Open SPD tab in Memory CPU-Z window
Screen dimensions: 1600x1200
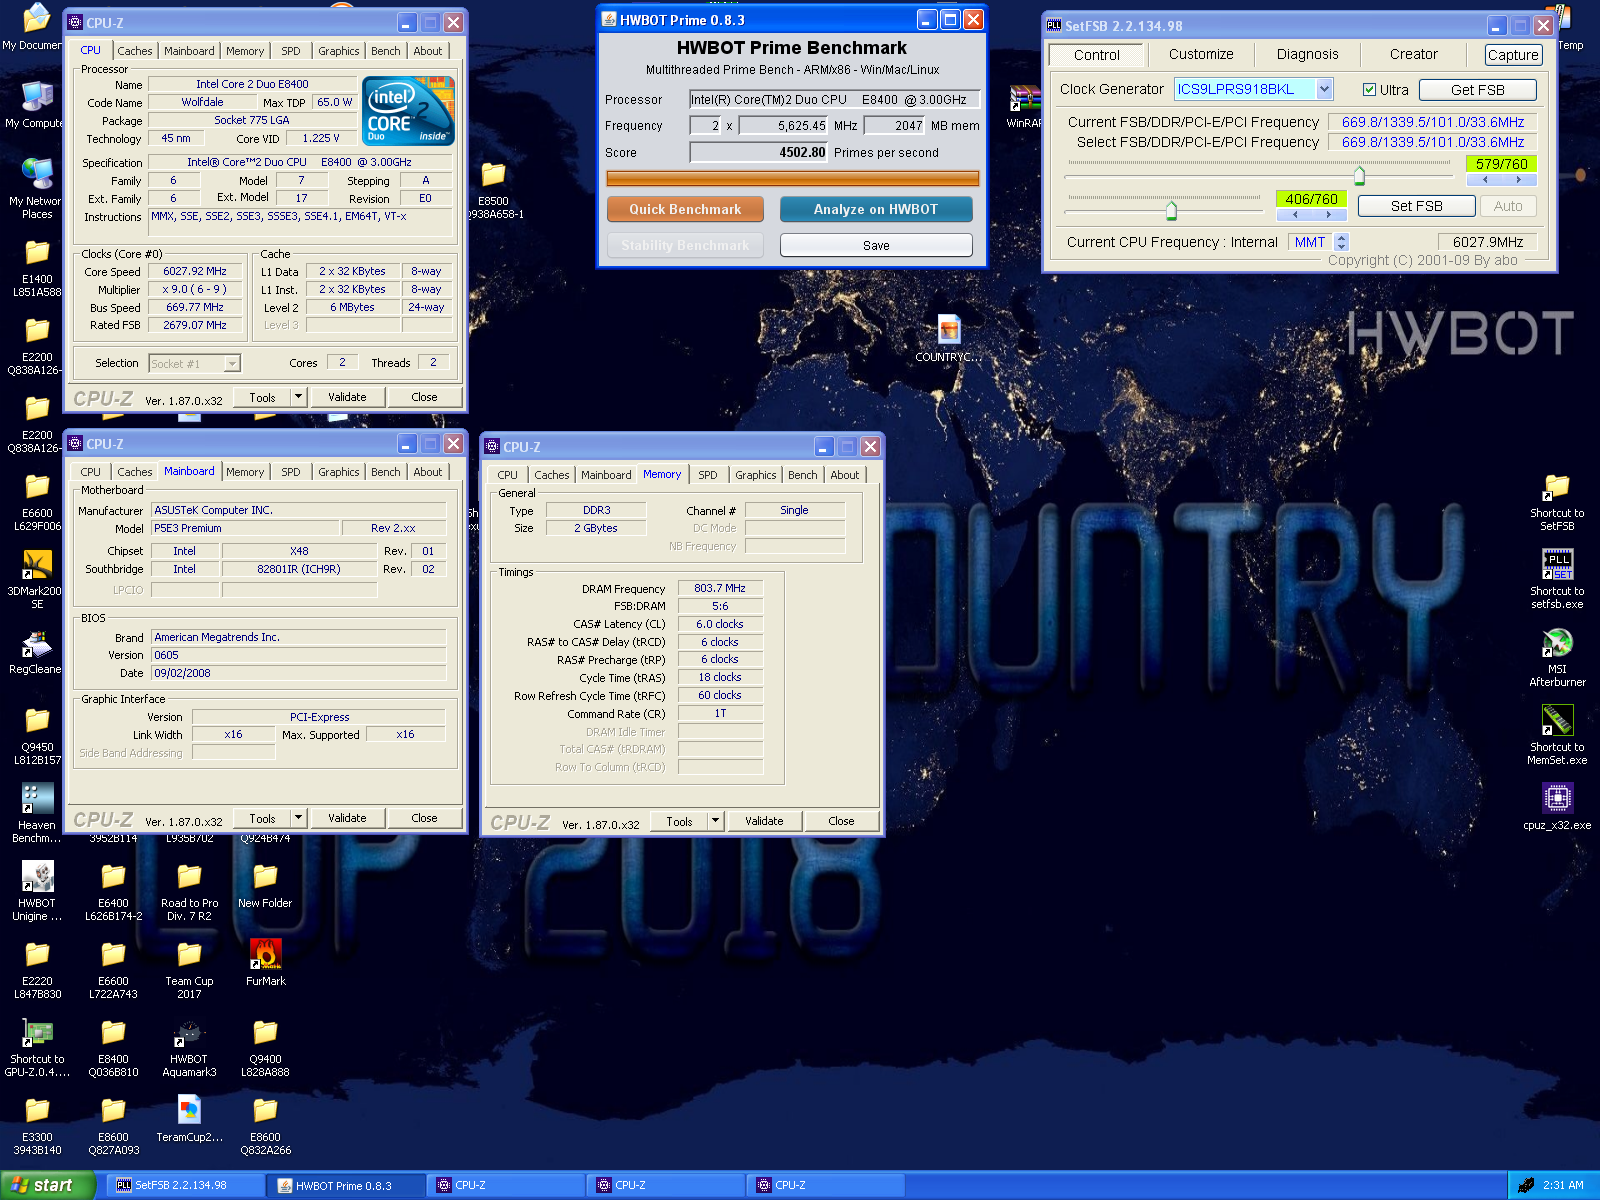click(x=707, y=475)
